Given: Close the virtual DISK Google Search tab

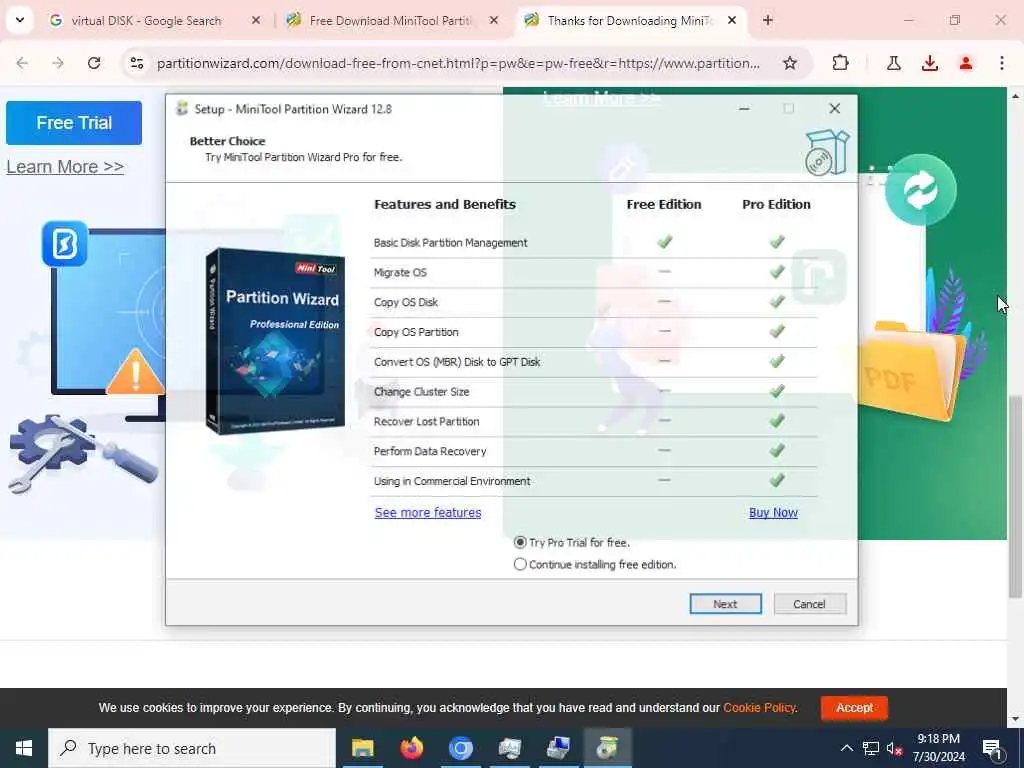Looking at the screenshot, I should pos(256,21).
